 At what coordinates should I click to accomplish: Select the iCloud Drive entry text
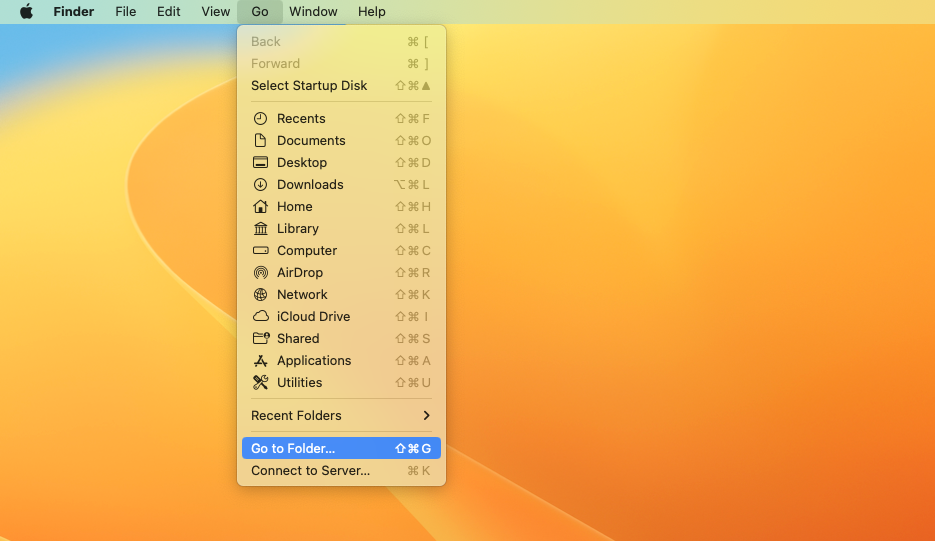click(314, 316)
